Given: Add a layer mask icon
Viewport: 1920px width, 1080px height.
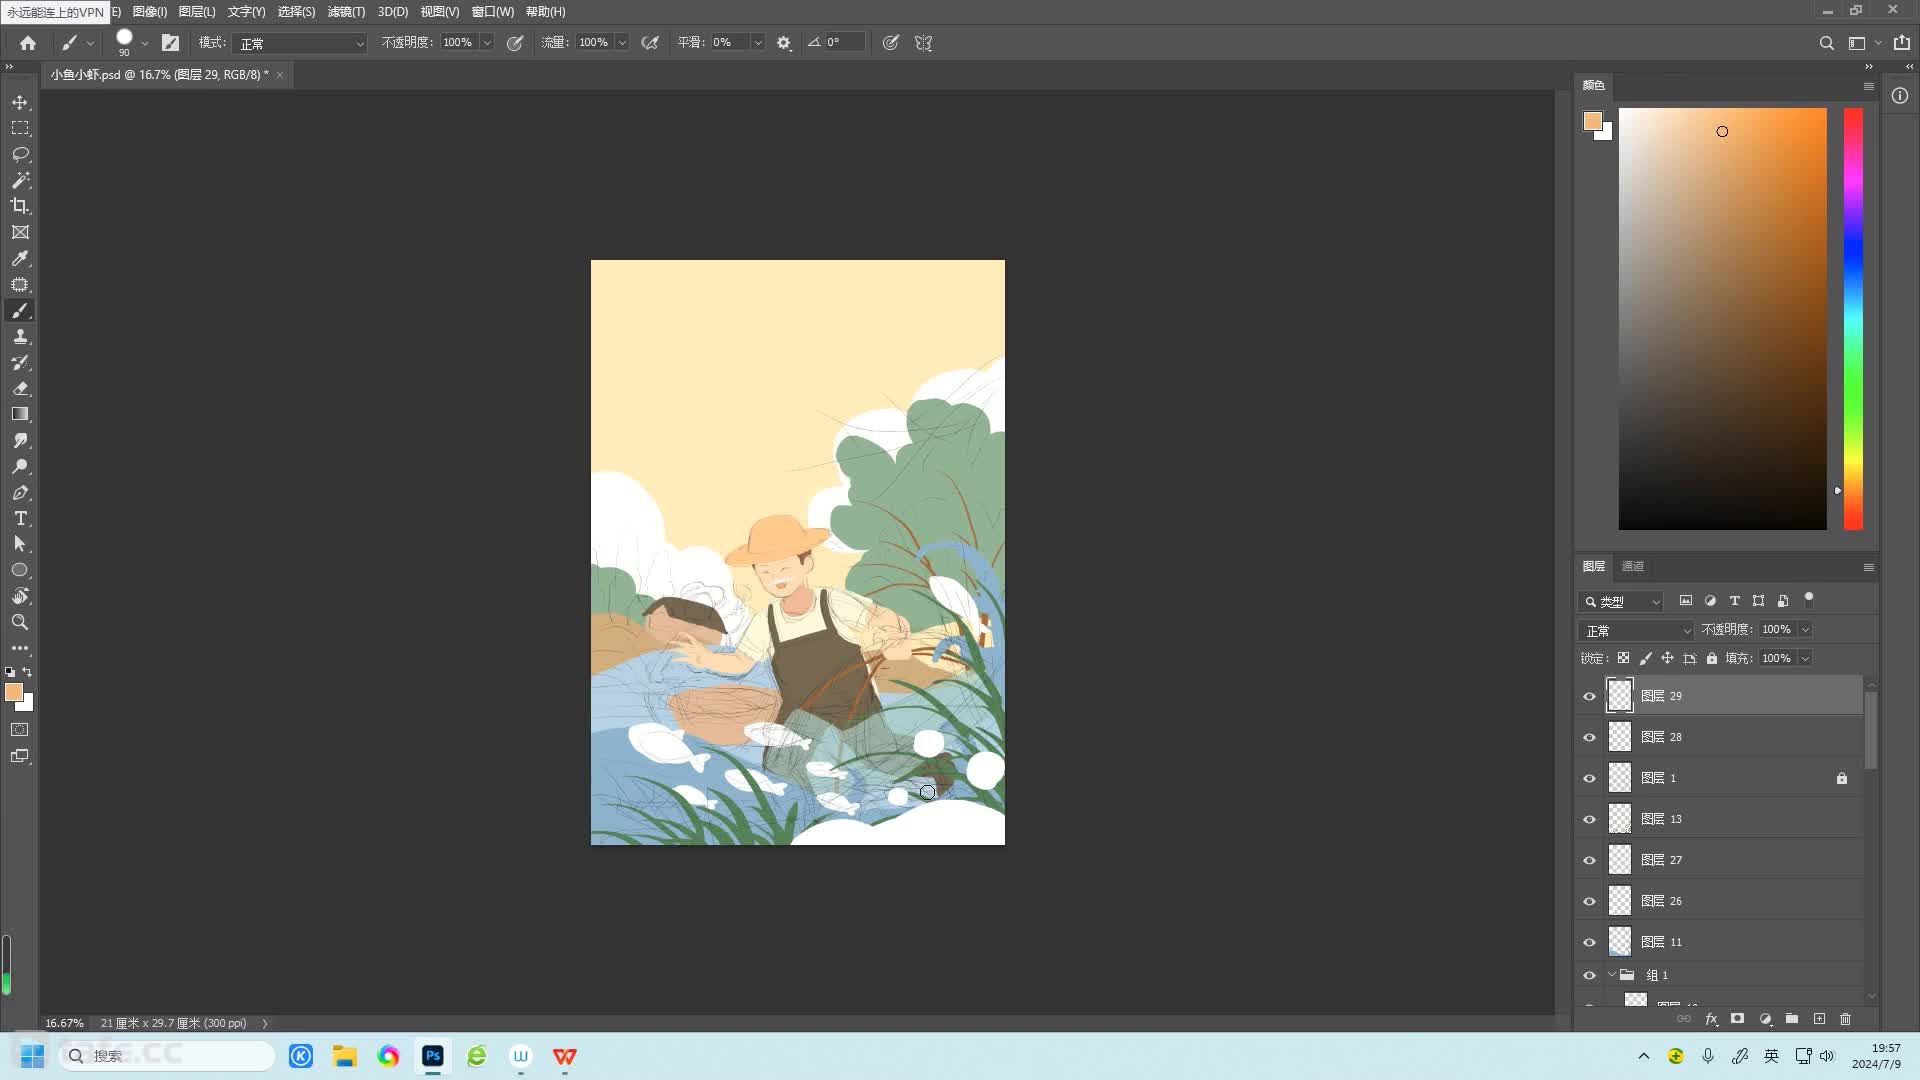Looking at the screenshot, I should click(1737, 1019).
